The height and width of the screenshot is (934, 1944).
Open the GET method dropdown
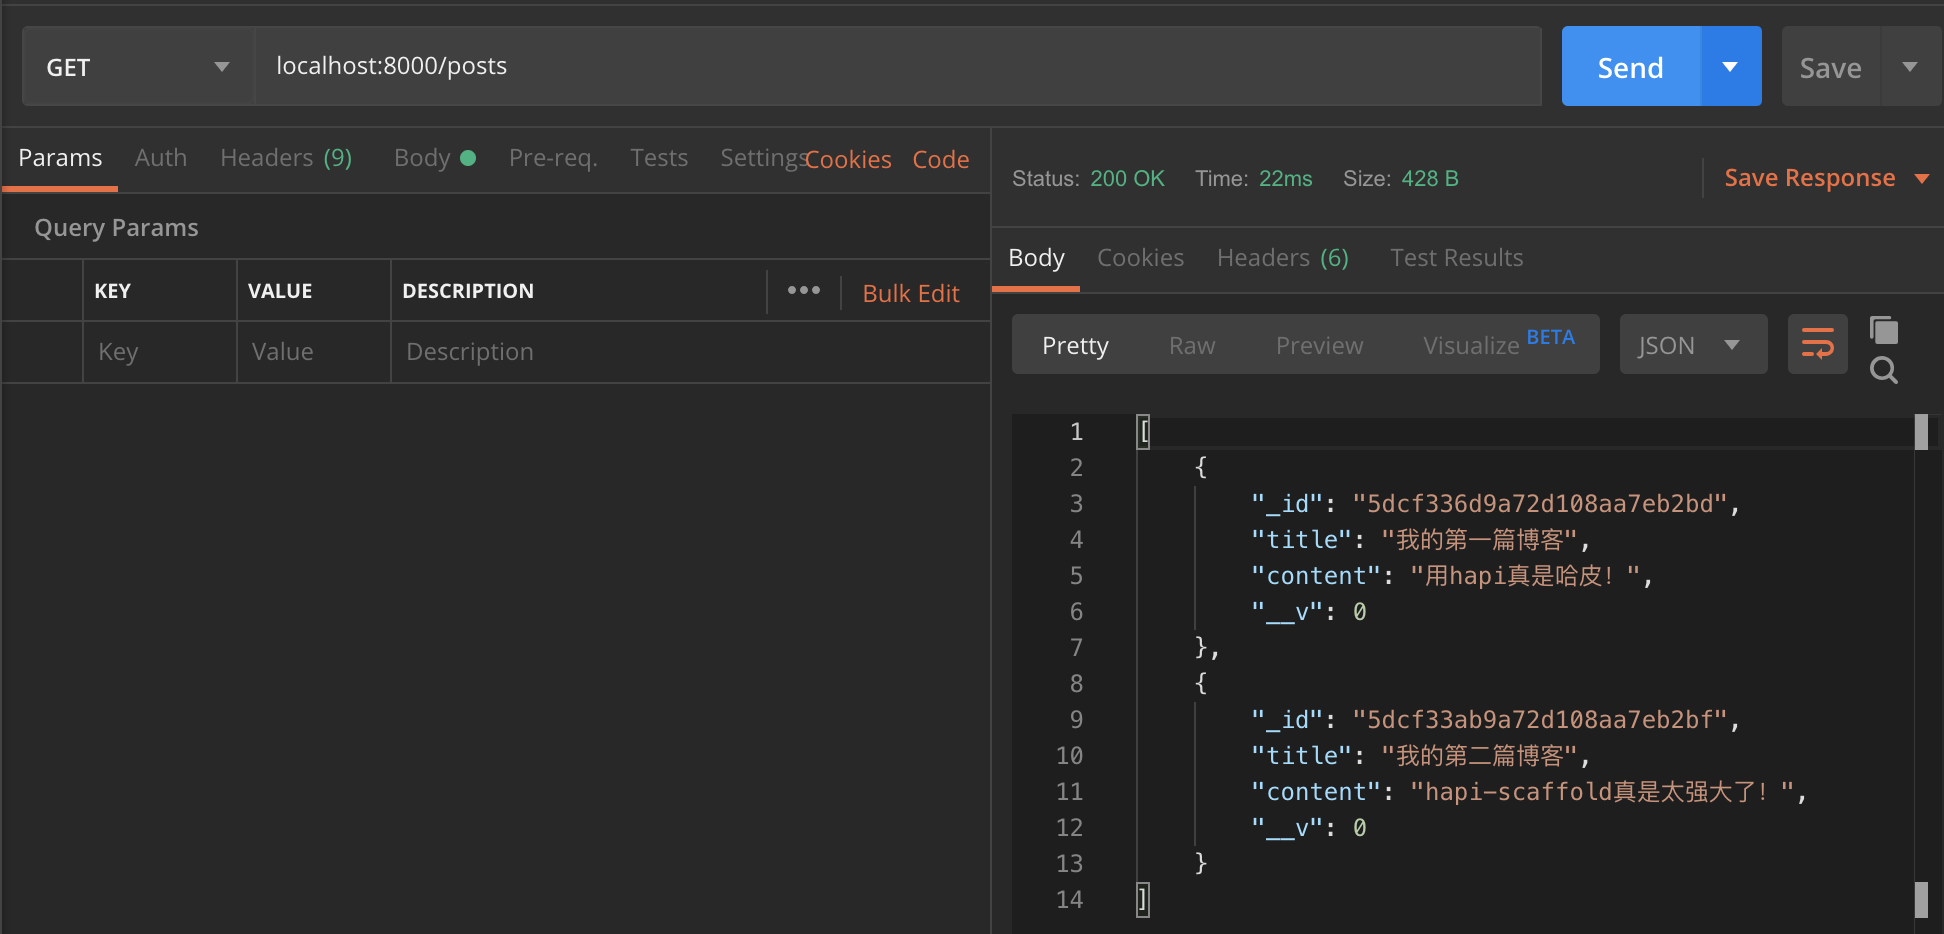[x=138, y=67]
